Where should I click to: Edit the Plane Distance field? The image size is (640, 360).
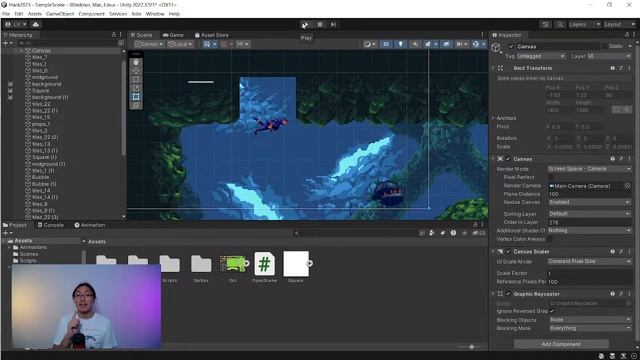tap(589, 194)
